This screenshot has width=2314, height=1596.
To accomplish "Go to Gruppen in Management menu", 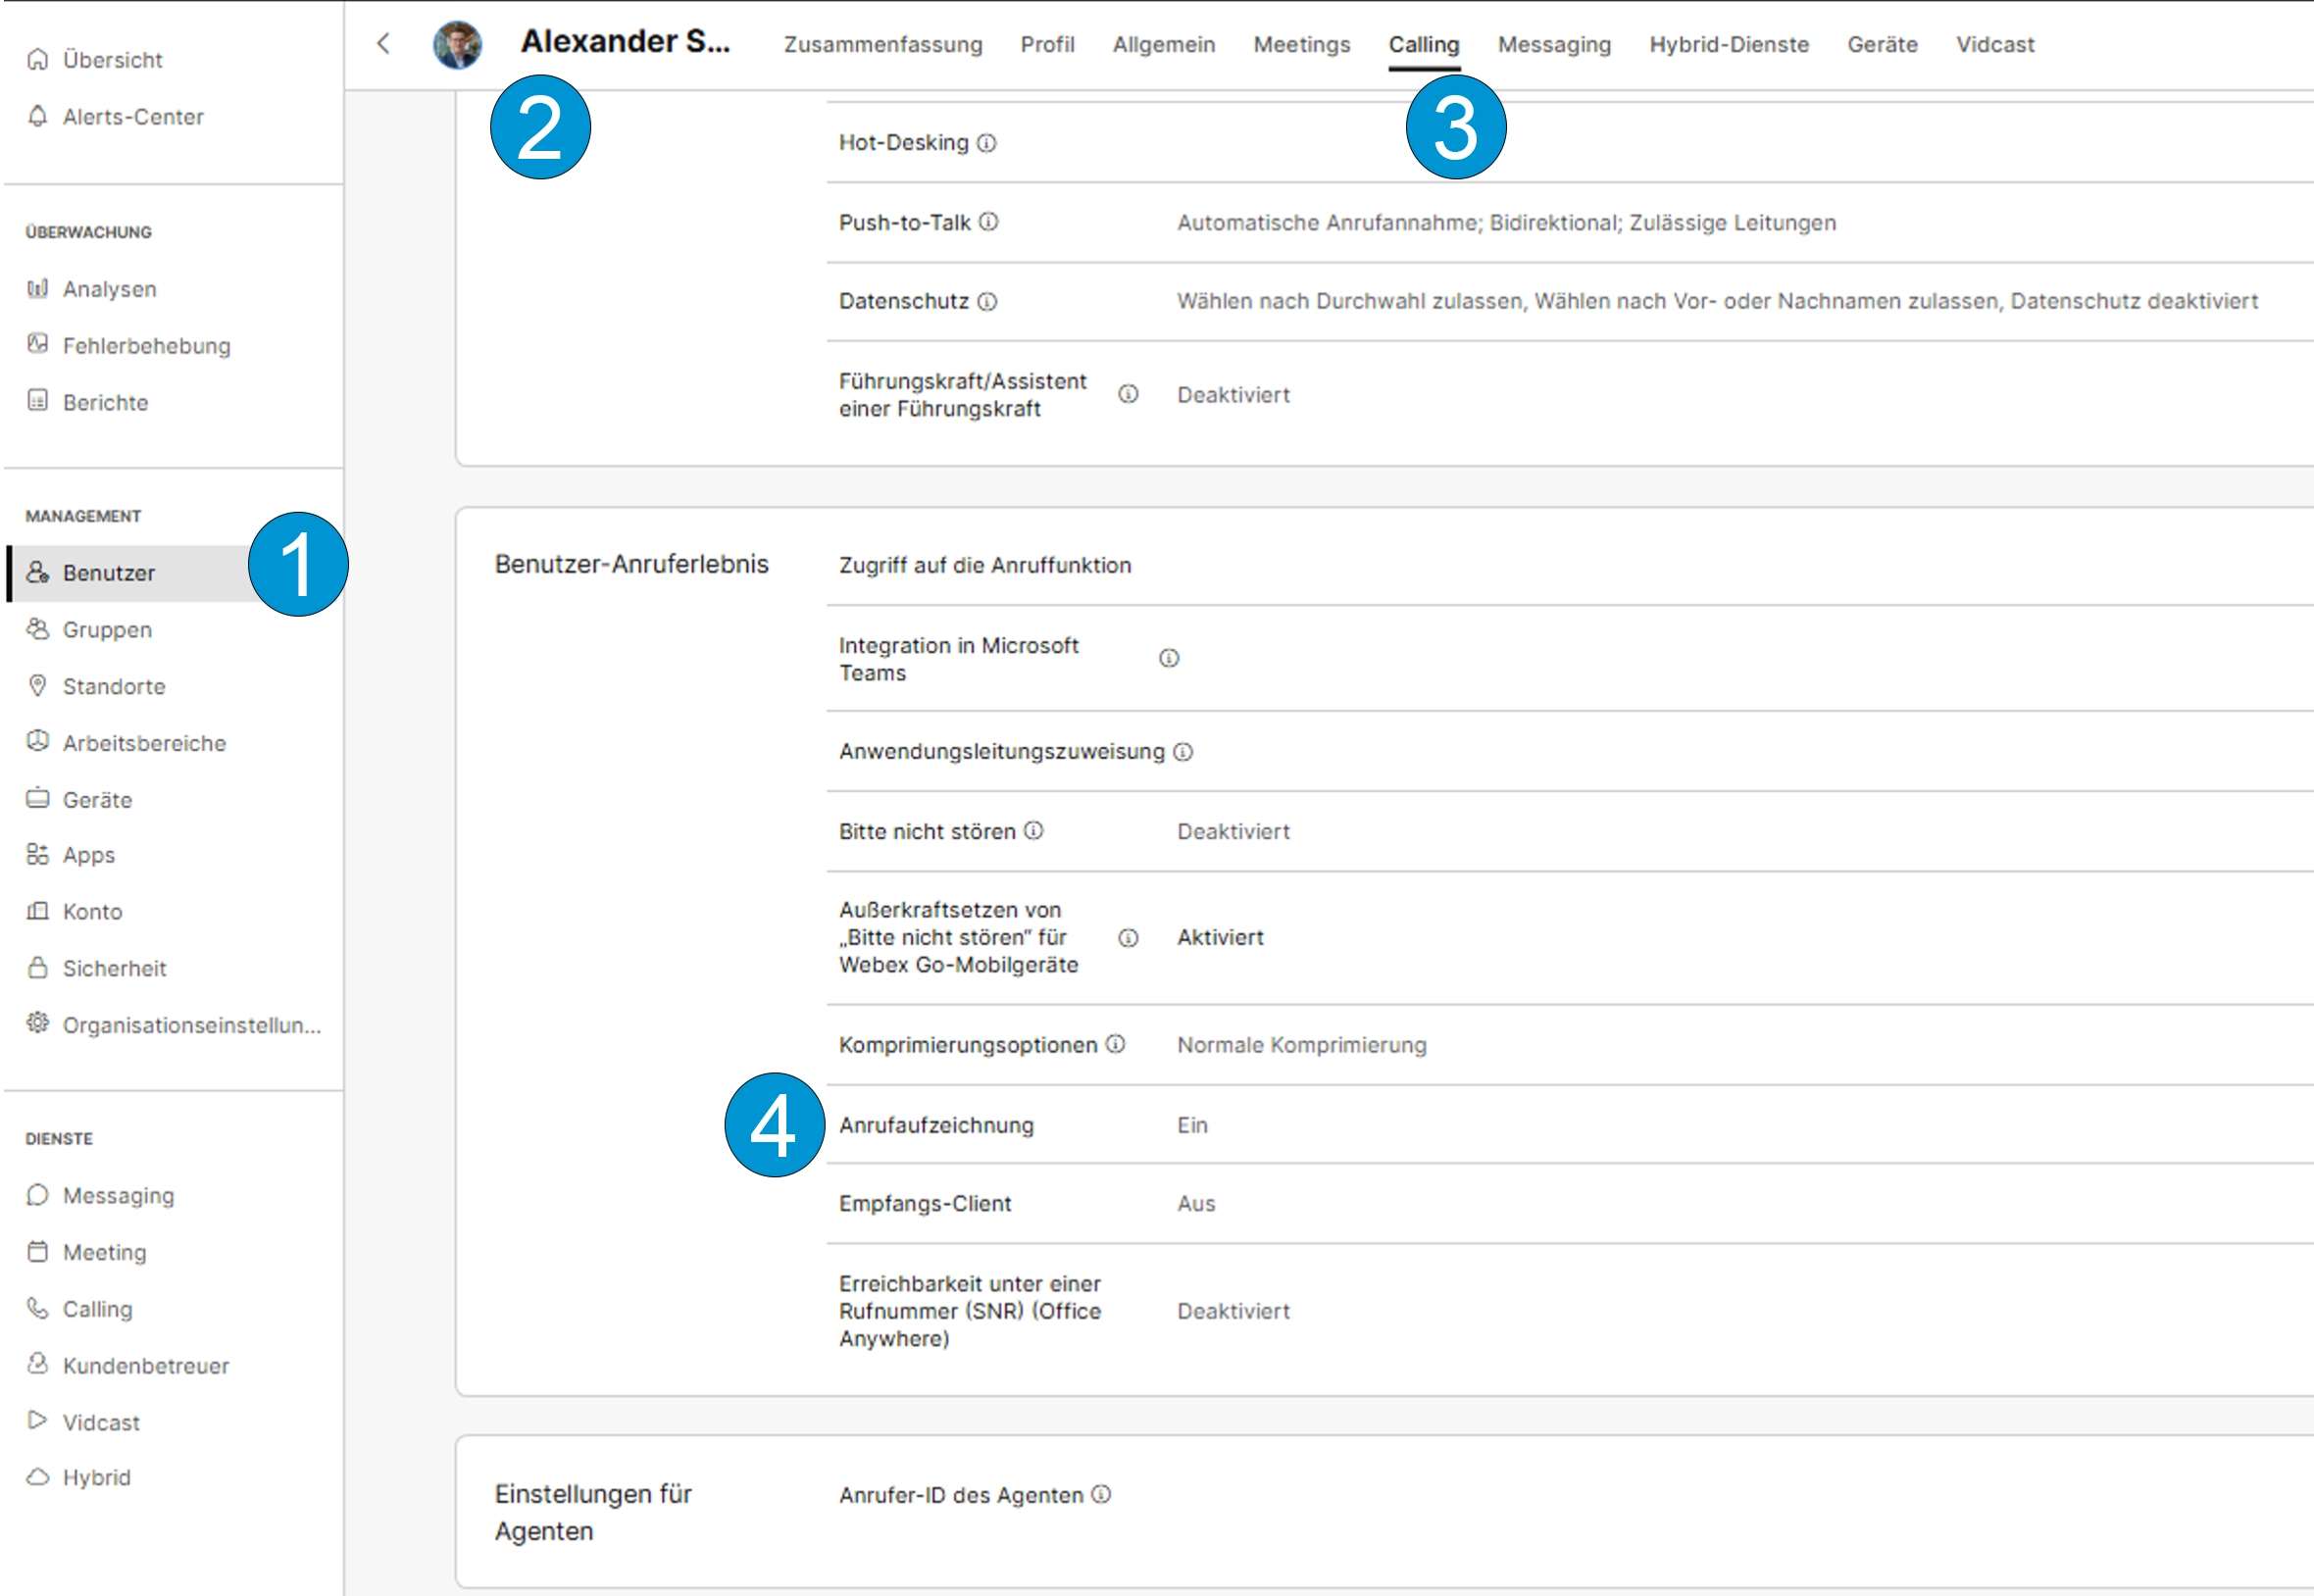I will pos(107,630).
